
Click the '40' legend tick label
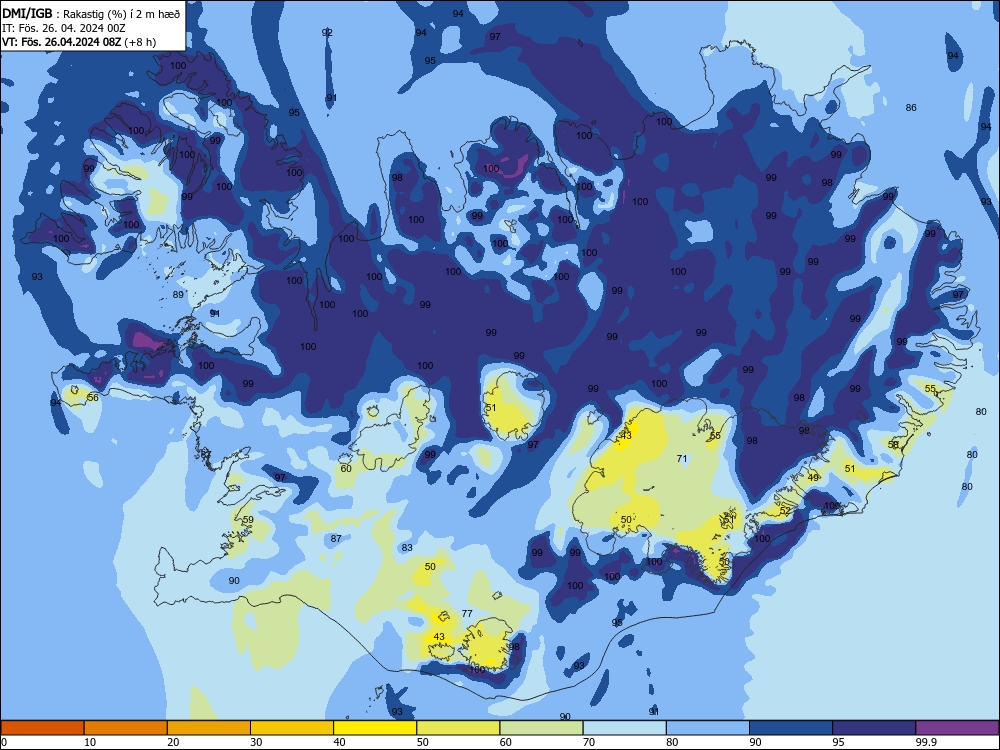(339, 742)
